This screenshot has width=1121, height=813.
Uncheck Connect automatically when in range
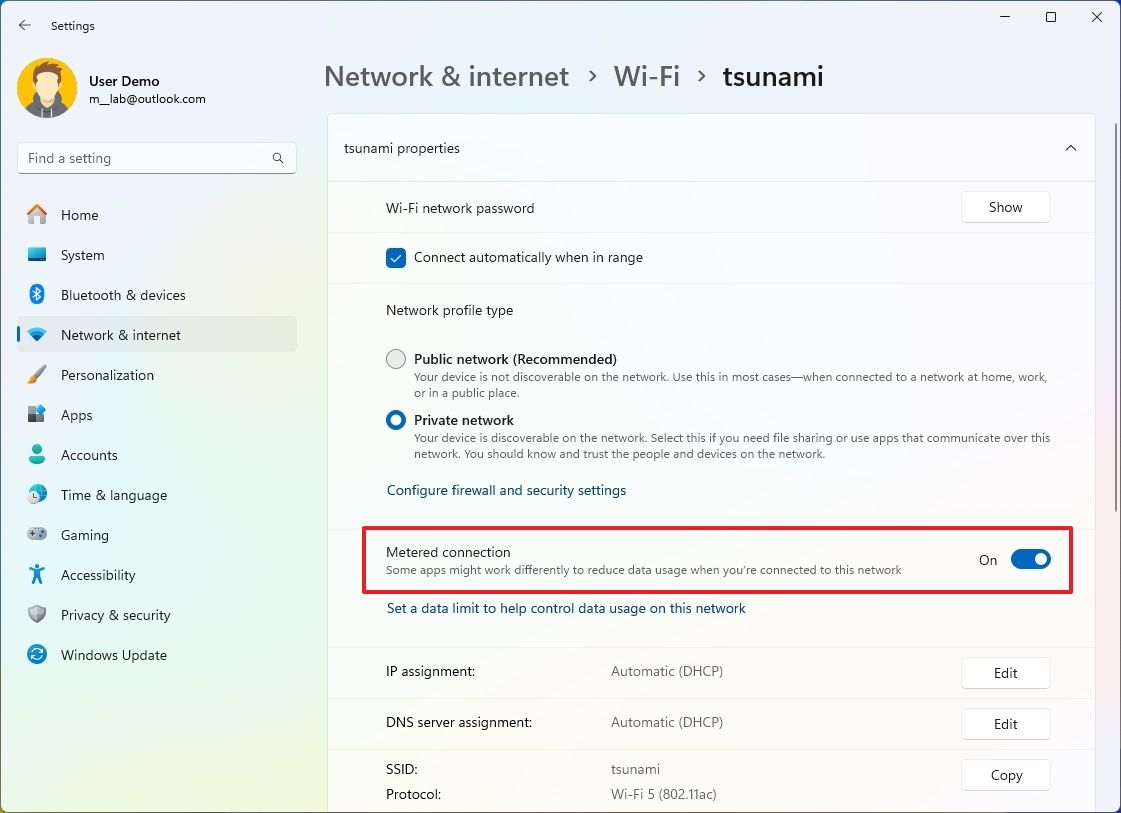[x=395, y=258]
